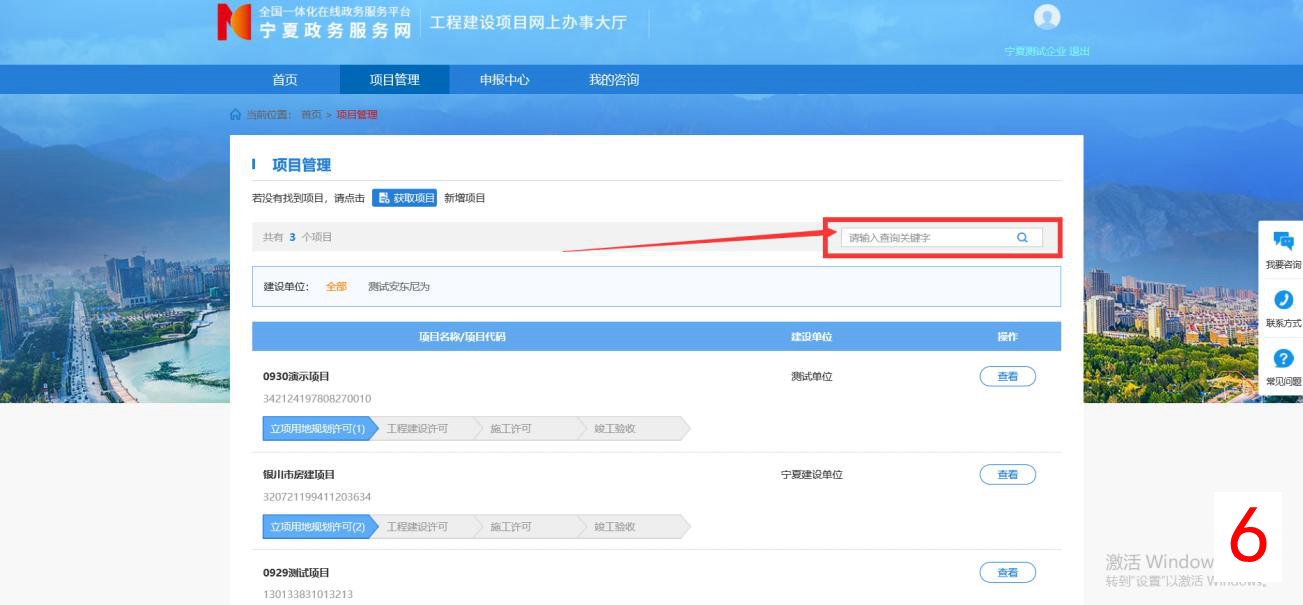Click the 获取项目 button

tap(405, 198)
